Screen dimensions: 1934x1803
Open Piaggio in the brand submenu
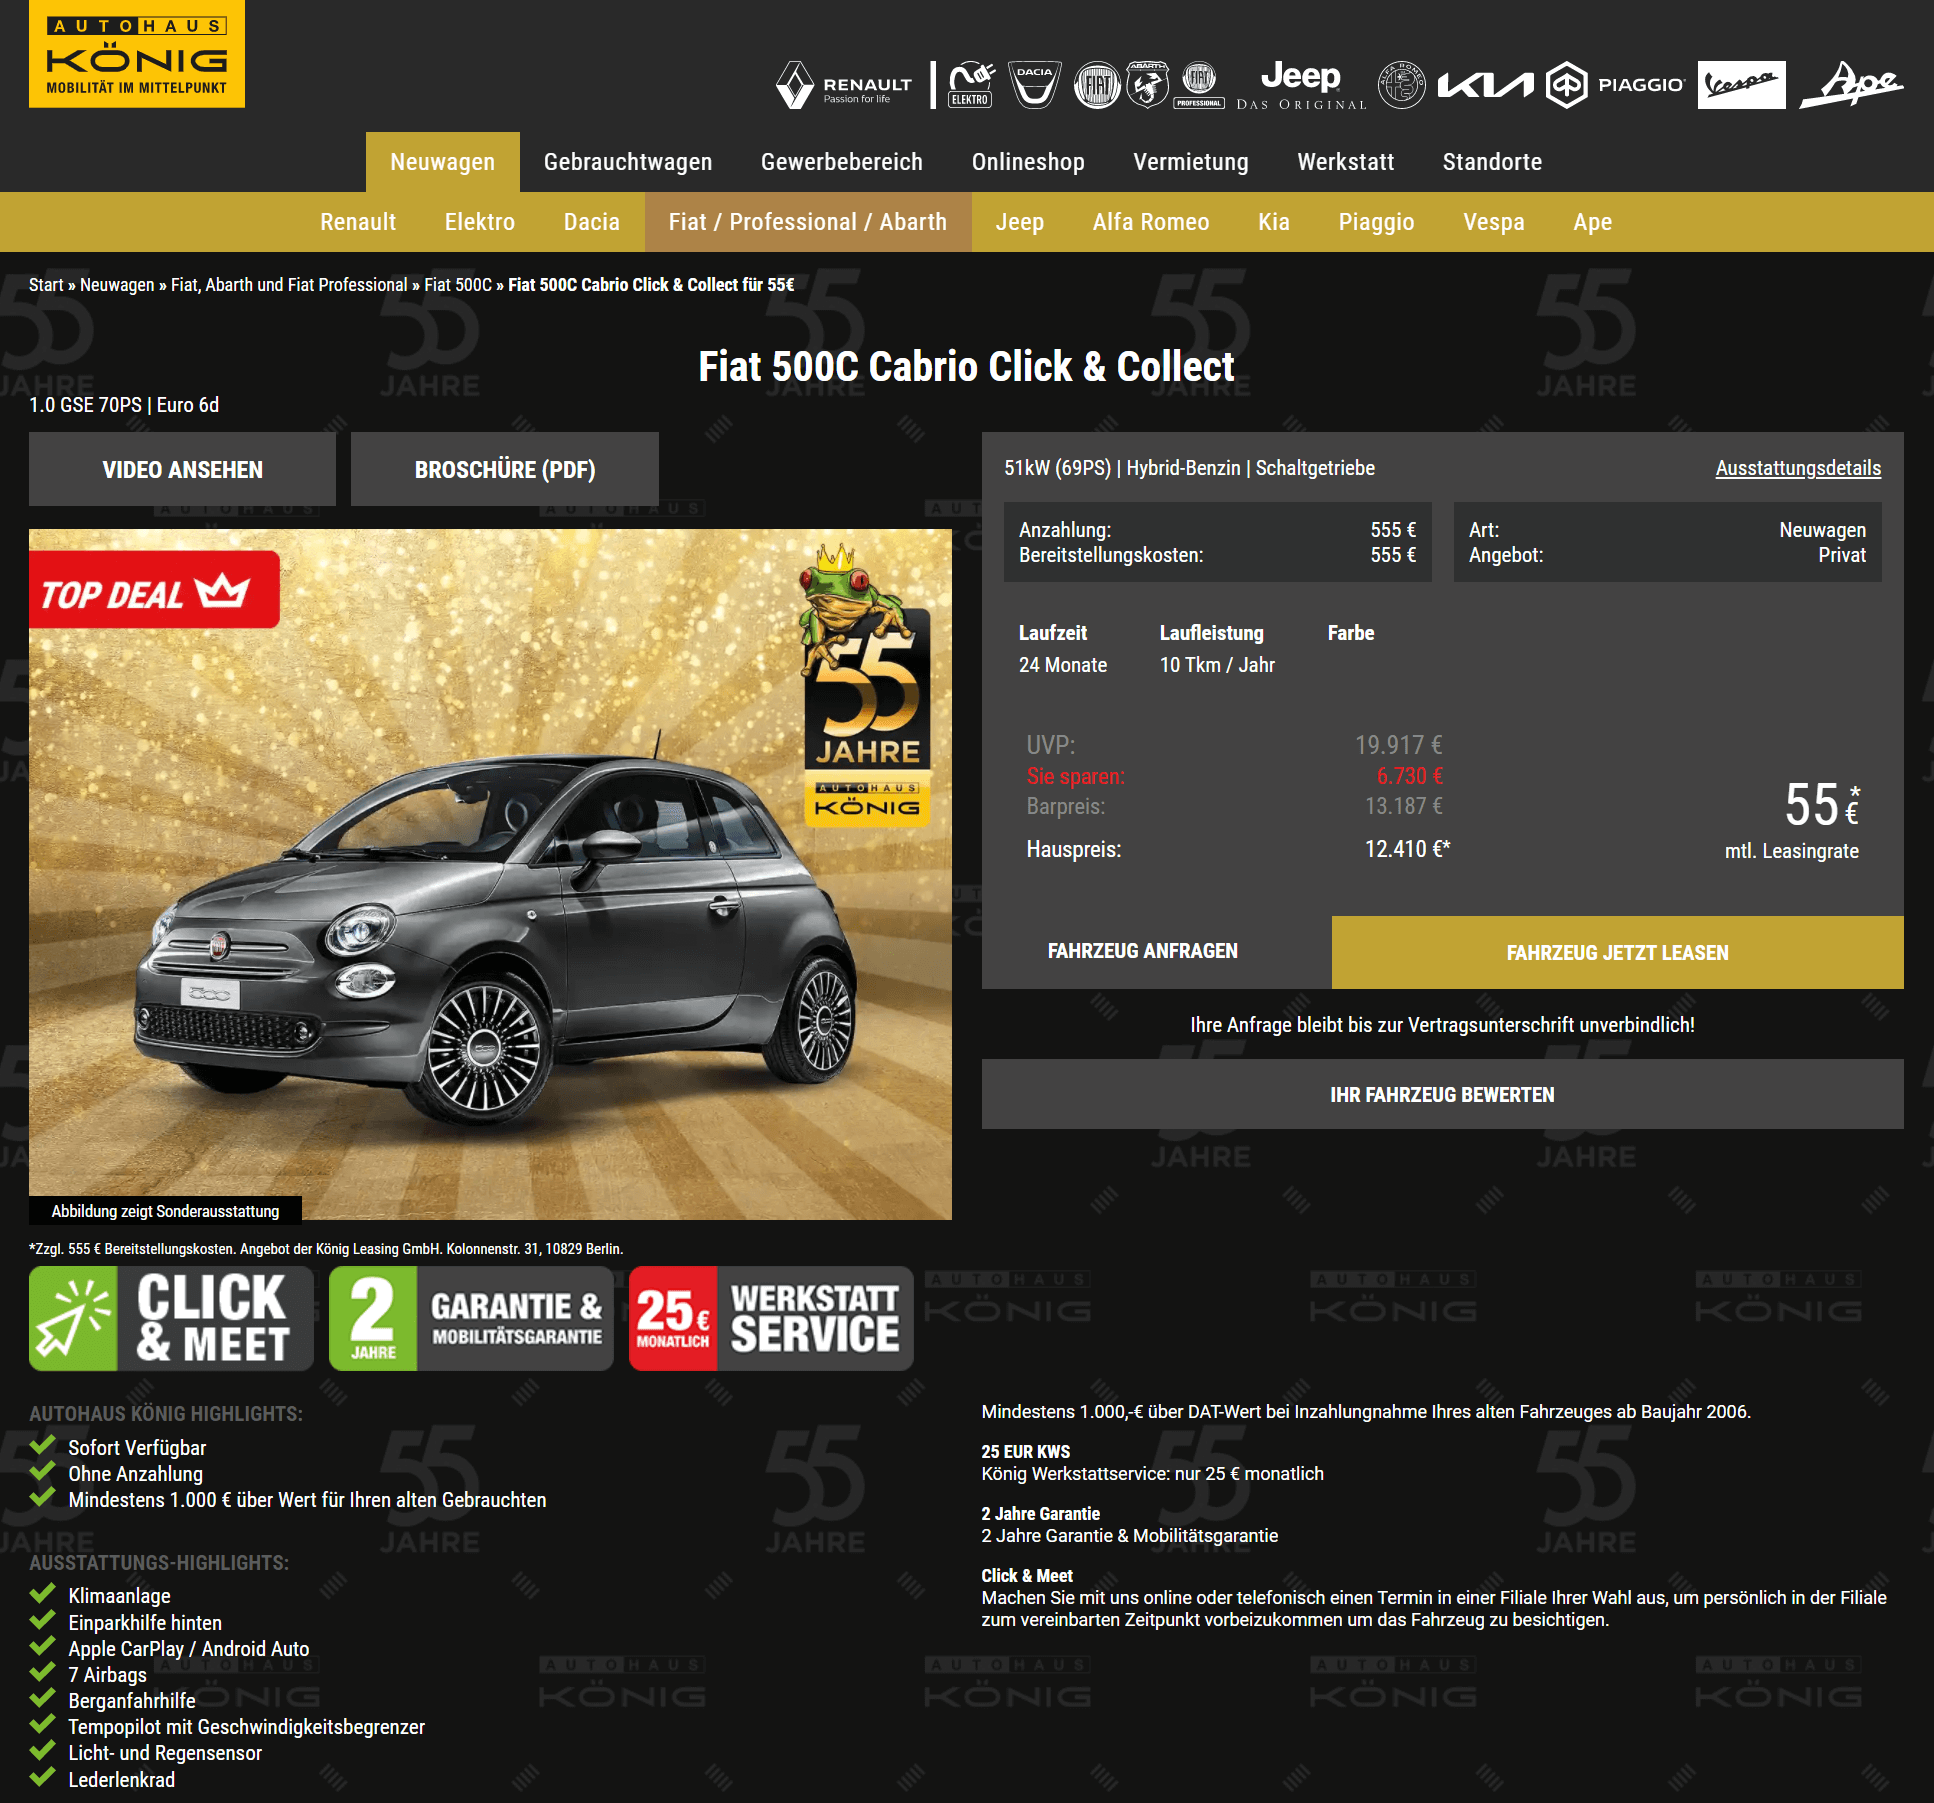coord(1376,222)
